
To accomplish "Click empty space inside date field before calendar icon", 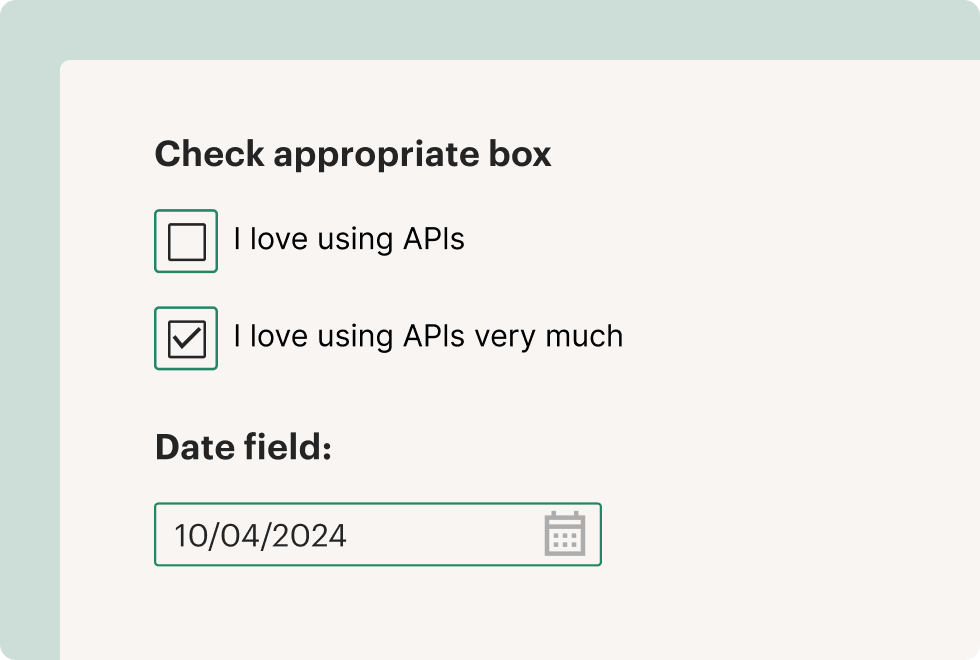I will tap(440, 535).
